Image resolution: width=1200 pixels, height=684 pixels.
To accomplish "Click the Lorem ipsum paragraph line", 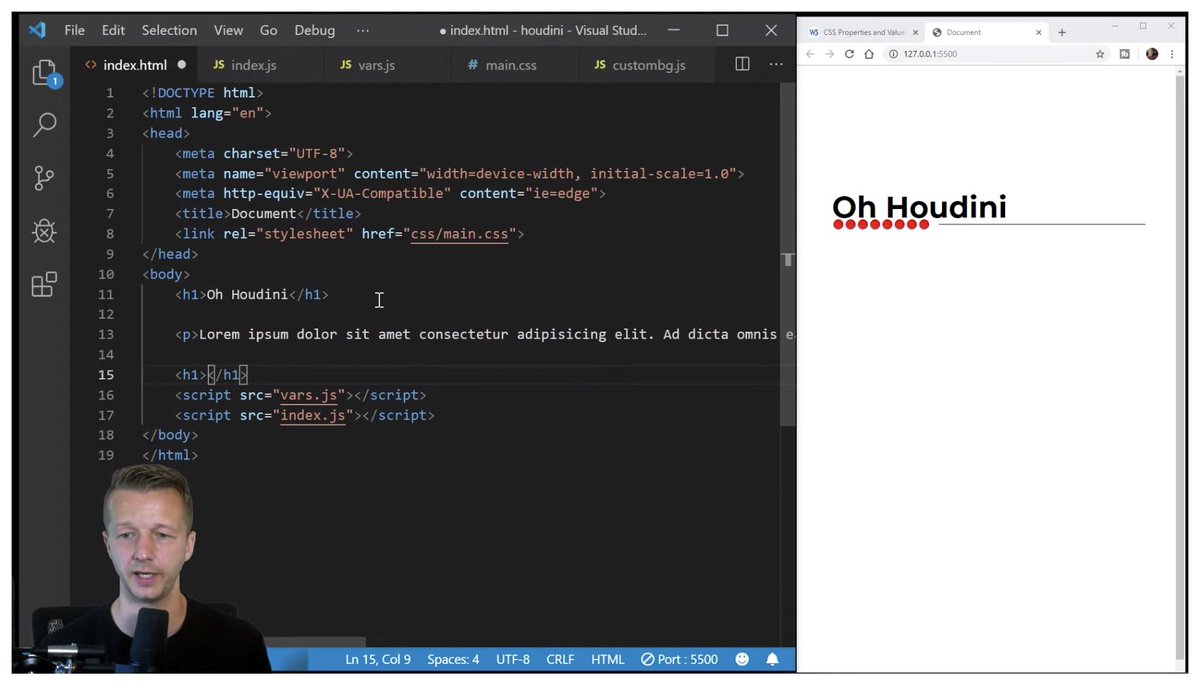I will [486, 335].
